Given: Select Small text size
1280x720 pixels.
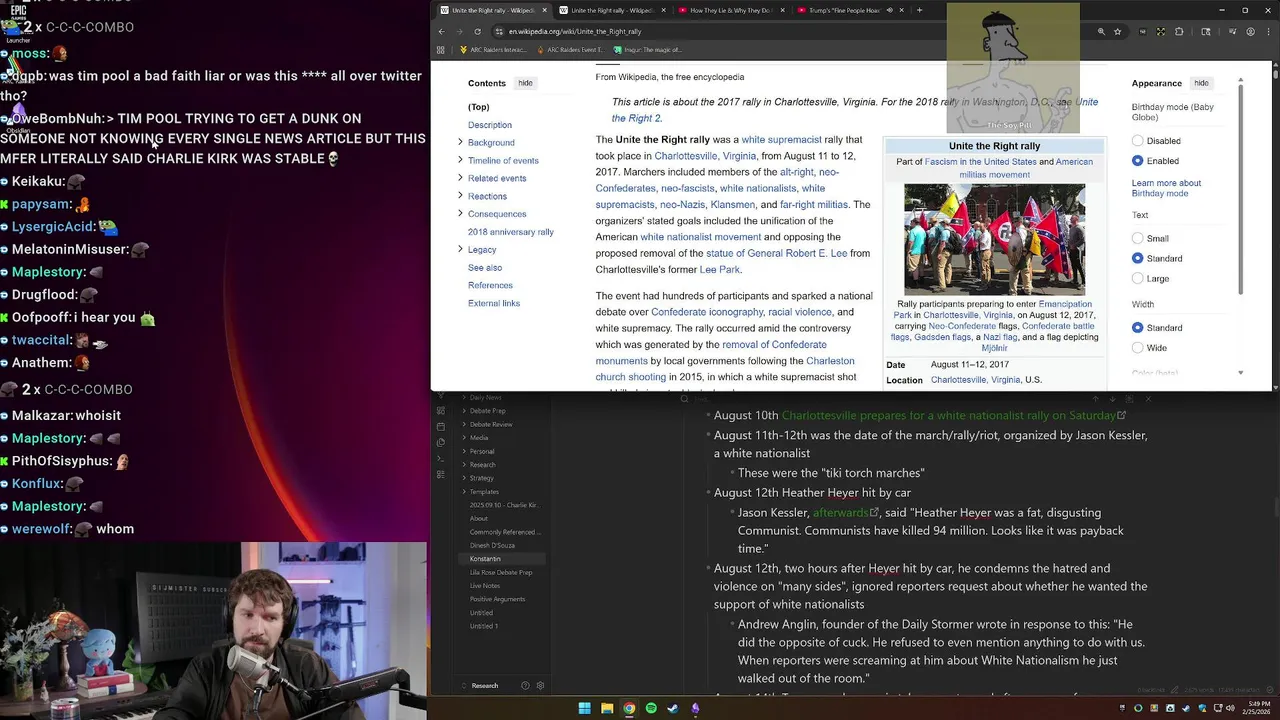Looking at the screenshot, I should click(x=1137, y=239).
